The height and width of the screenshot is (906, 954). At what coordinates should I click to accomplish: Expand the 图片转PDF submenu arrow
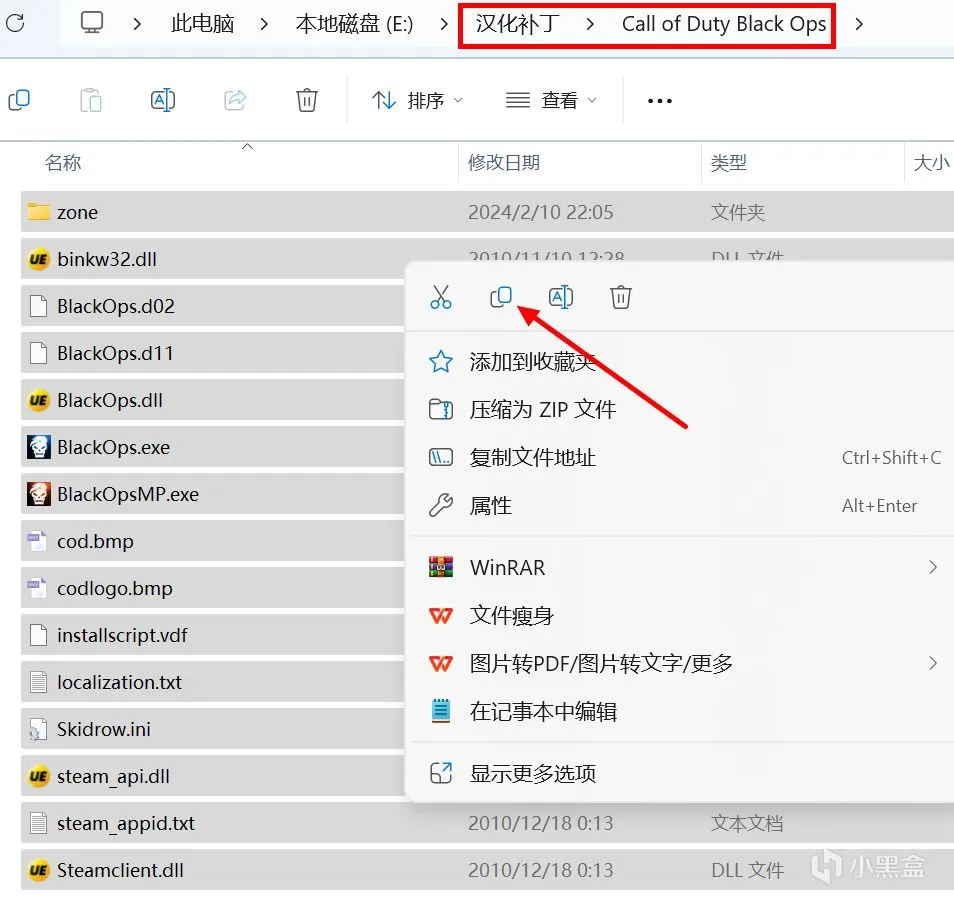933,663
